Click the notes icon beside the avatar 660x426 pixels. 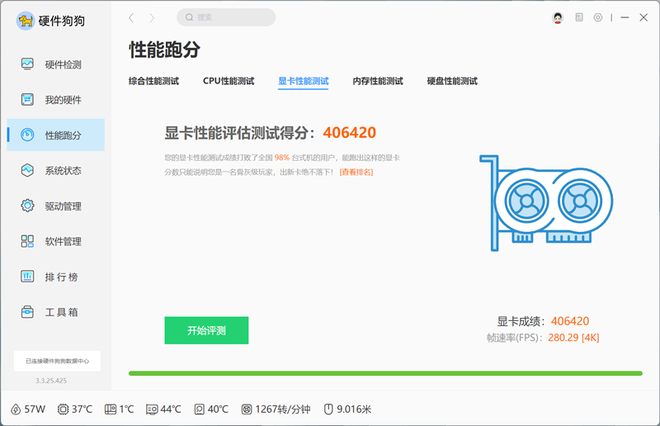(578, 18)
